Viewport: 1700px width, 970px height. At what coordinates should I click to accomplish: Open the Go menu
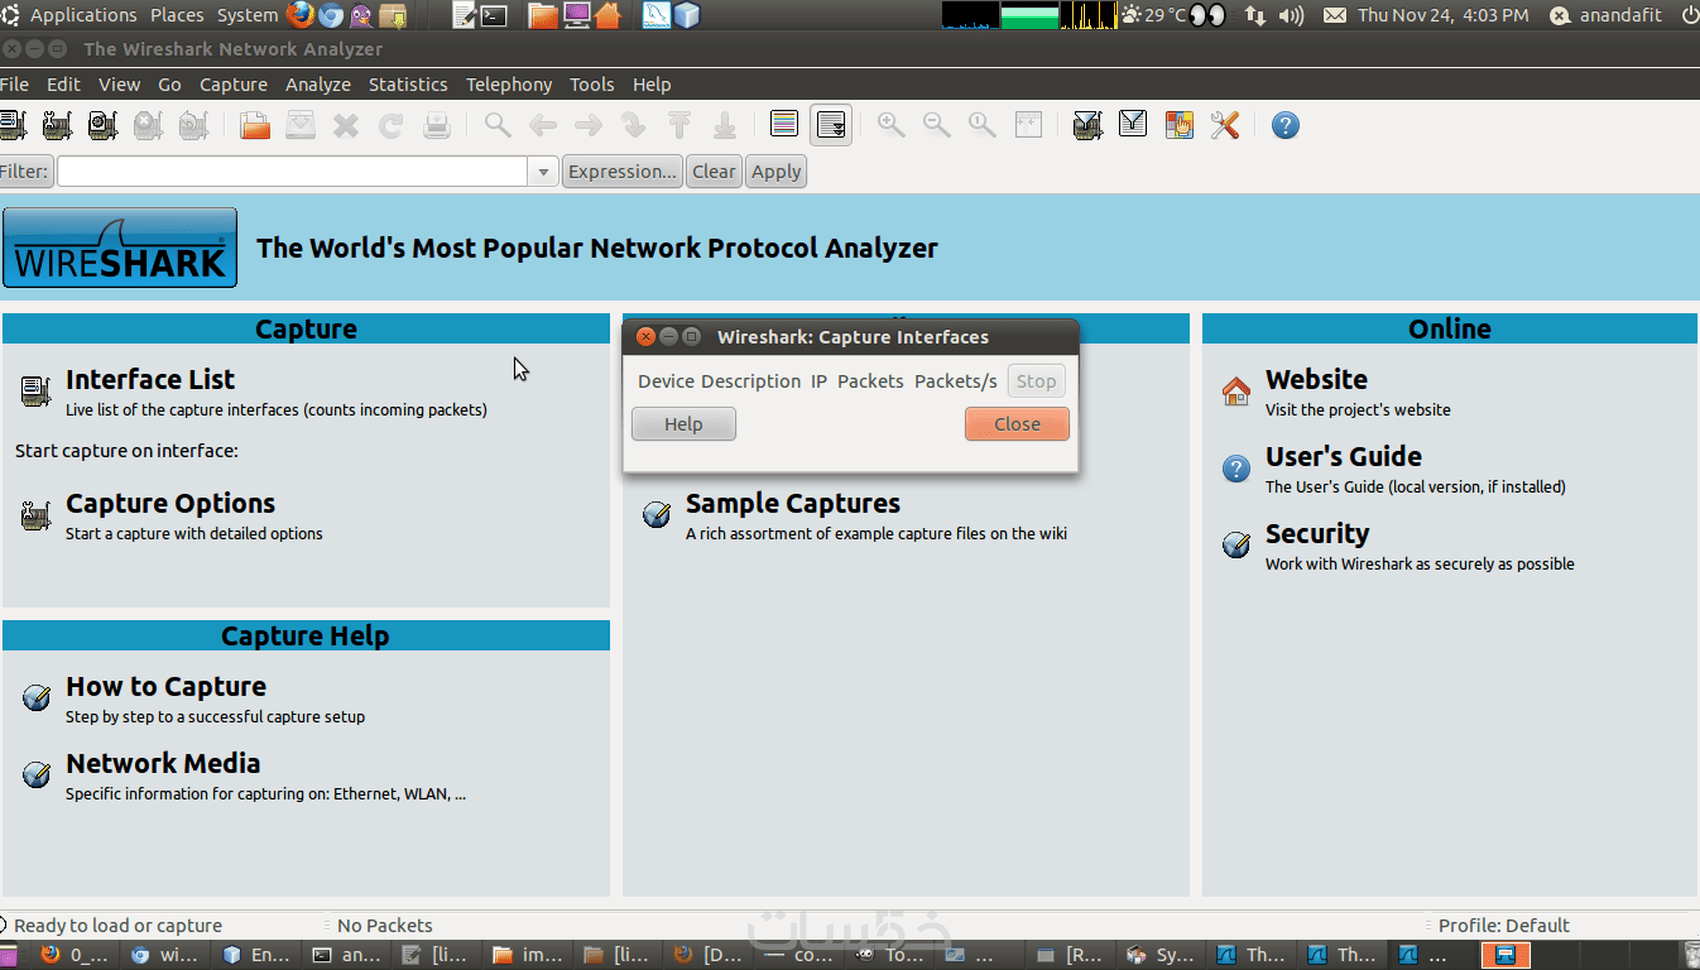[170, 85]
